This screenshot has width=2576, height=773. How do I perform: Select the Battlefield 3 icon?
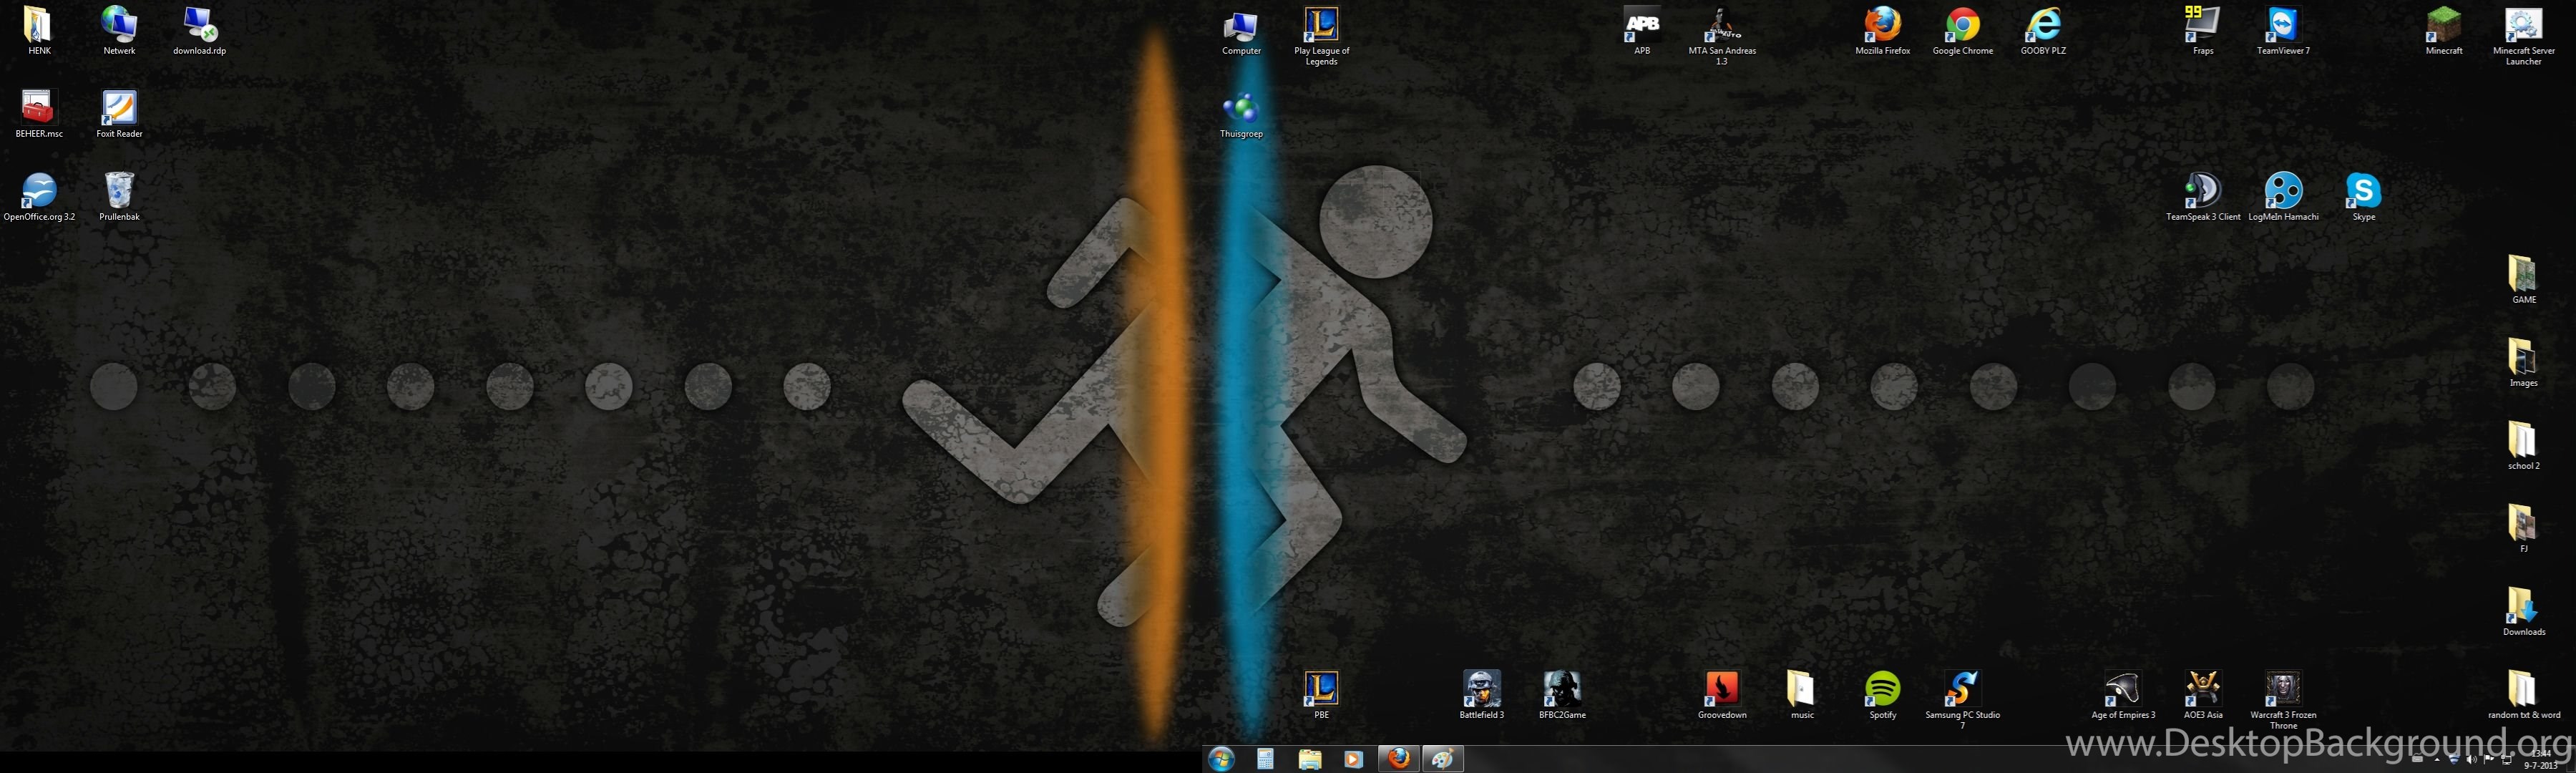pos(1481,694)
